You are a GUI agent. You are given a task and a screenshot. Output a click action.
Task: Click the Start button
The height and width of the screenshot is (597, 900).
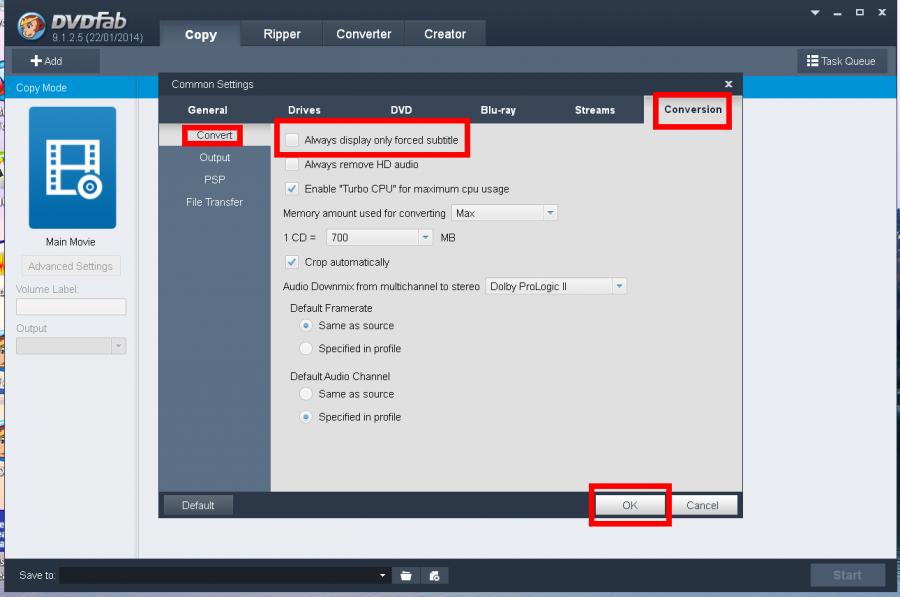847,575
